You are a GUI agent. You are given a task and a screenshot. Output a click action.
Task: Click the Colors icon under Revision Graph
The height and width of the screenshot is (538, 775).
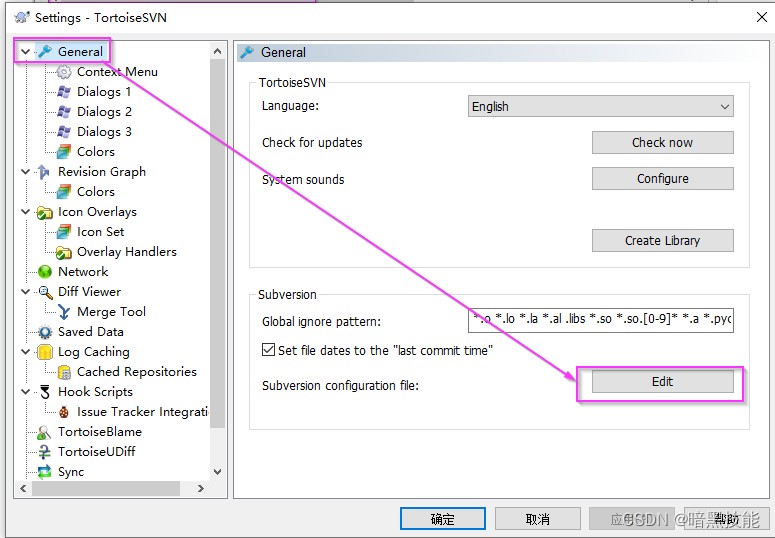(64, 191)
